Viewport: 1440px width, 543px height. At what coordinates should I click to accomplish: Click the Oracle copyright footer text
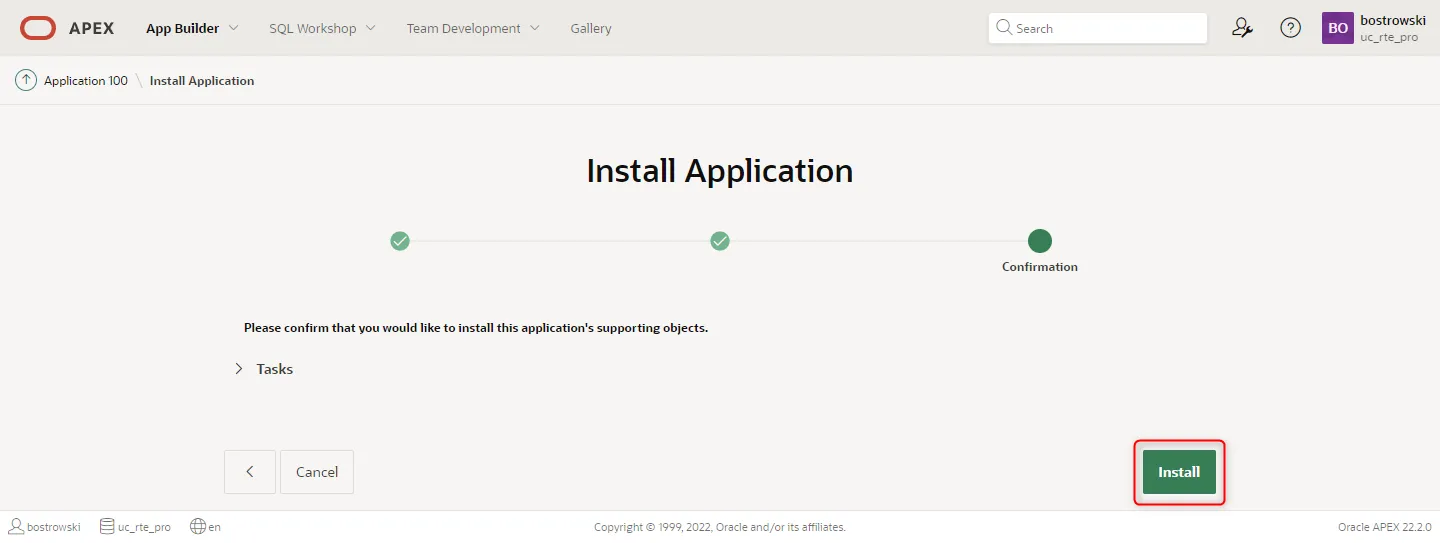tap(720, 527)
